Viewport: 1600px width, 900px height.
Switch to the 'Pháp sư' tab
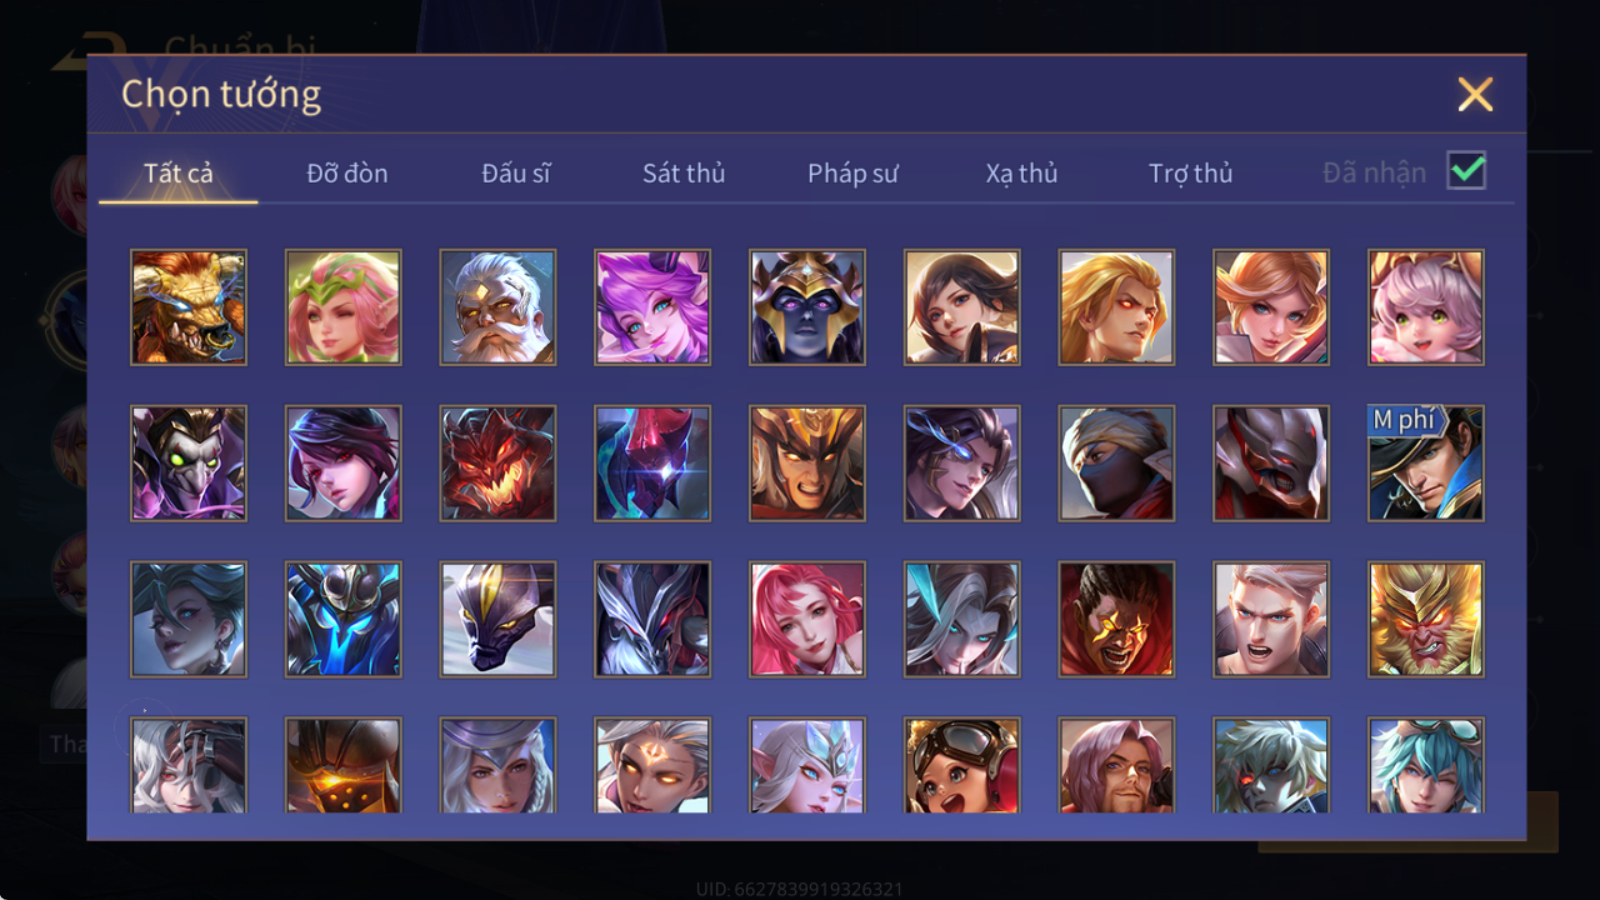(x=852, y=173)
